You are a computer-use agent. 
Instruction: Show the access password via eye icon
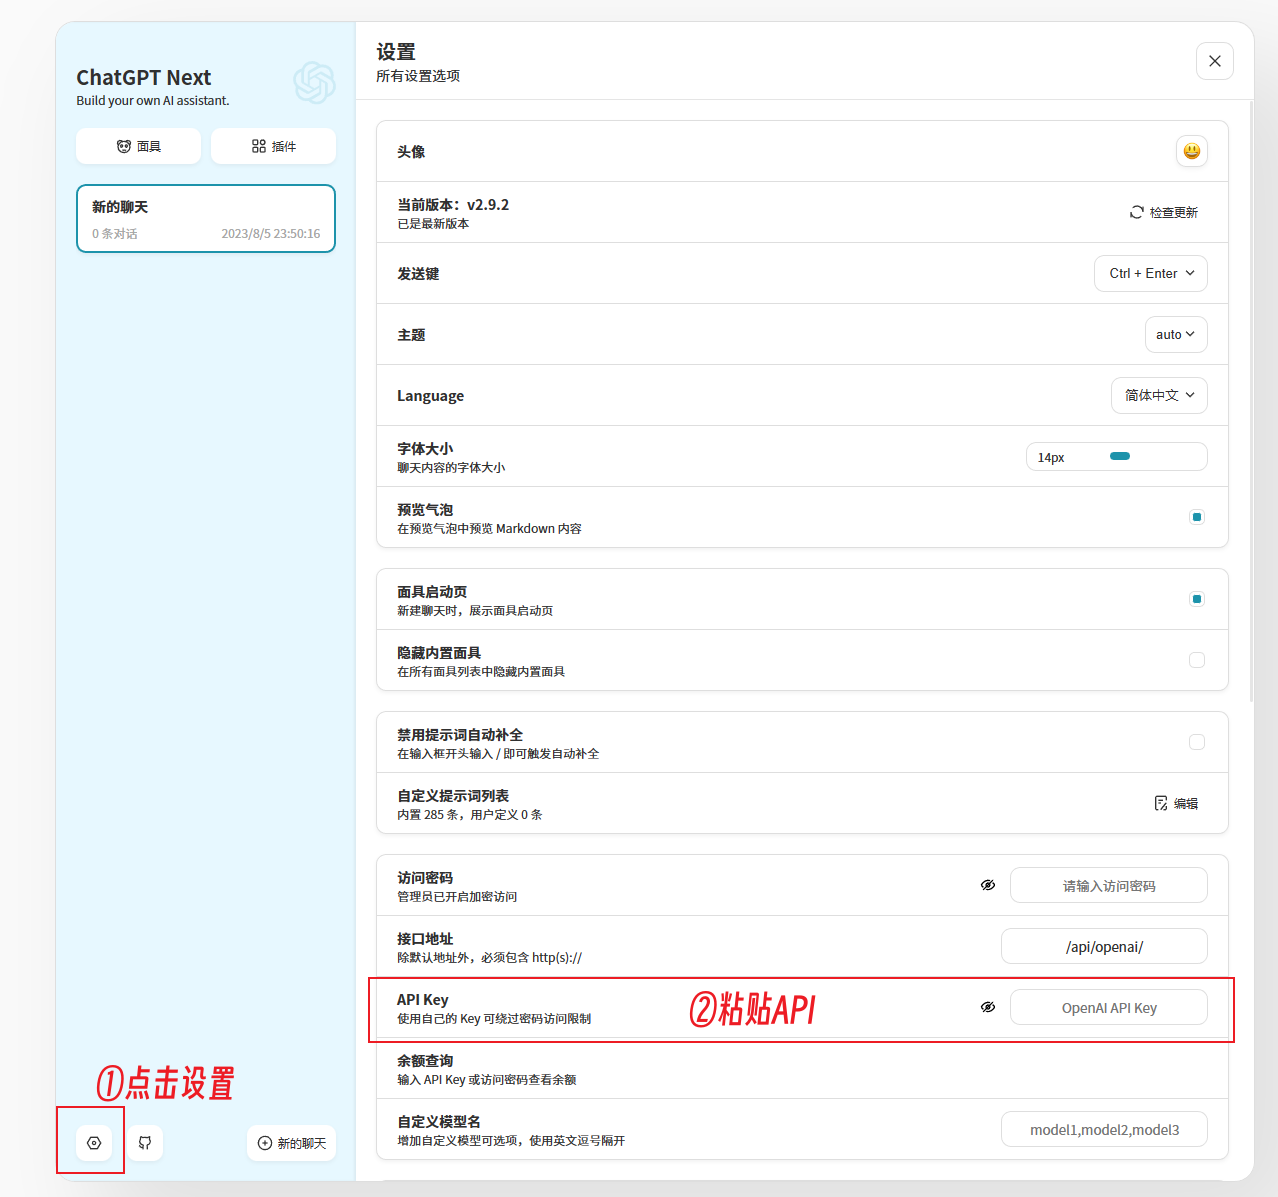click(x=988, y=885)
